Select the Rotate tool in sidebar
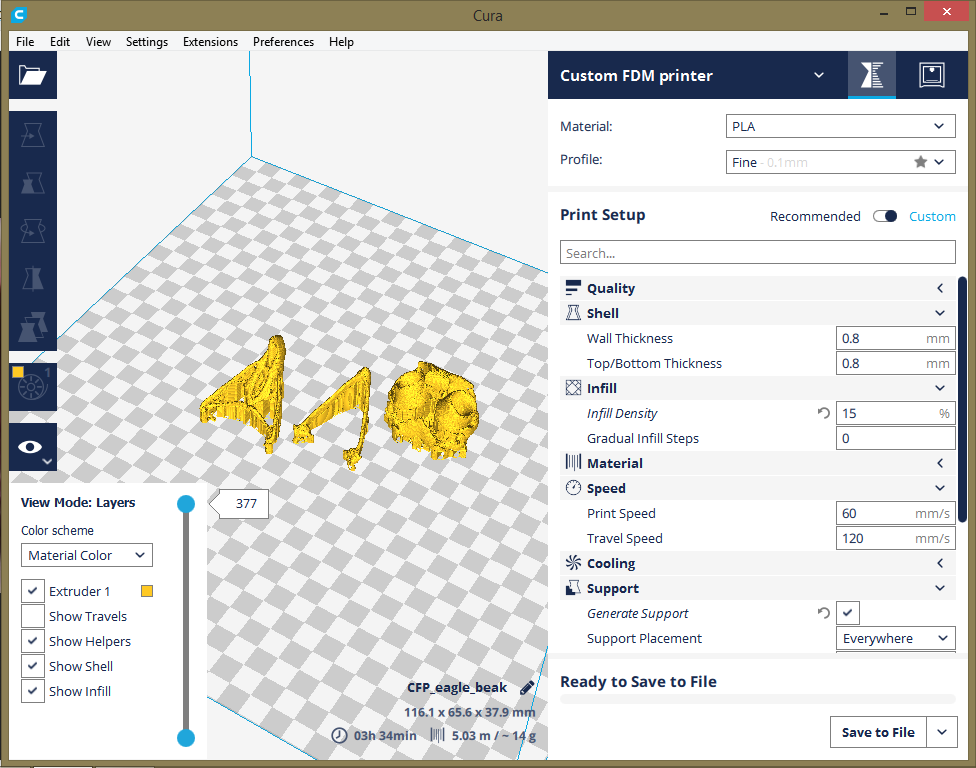This screenshot has height=768, width=976. pos(32,231)
